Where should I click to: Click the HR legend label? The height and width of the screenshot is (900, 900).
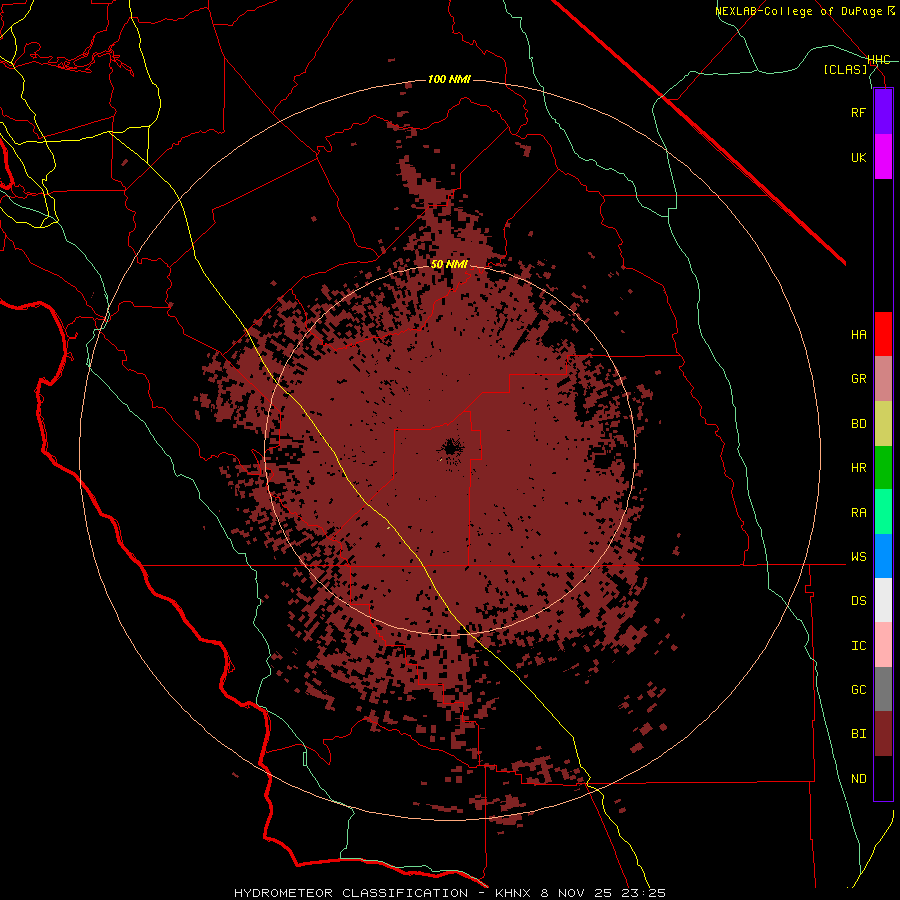pos(859,468)
